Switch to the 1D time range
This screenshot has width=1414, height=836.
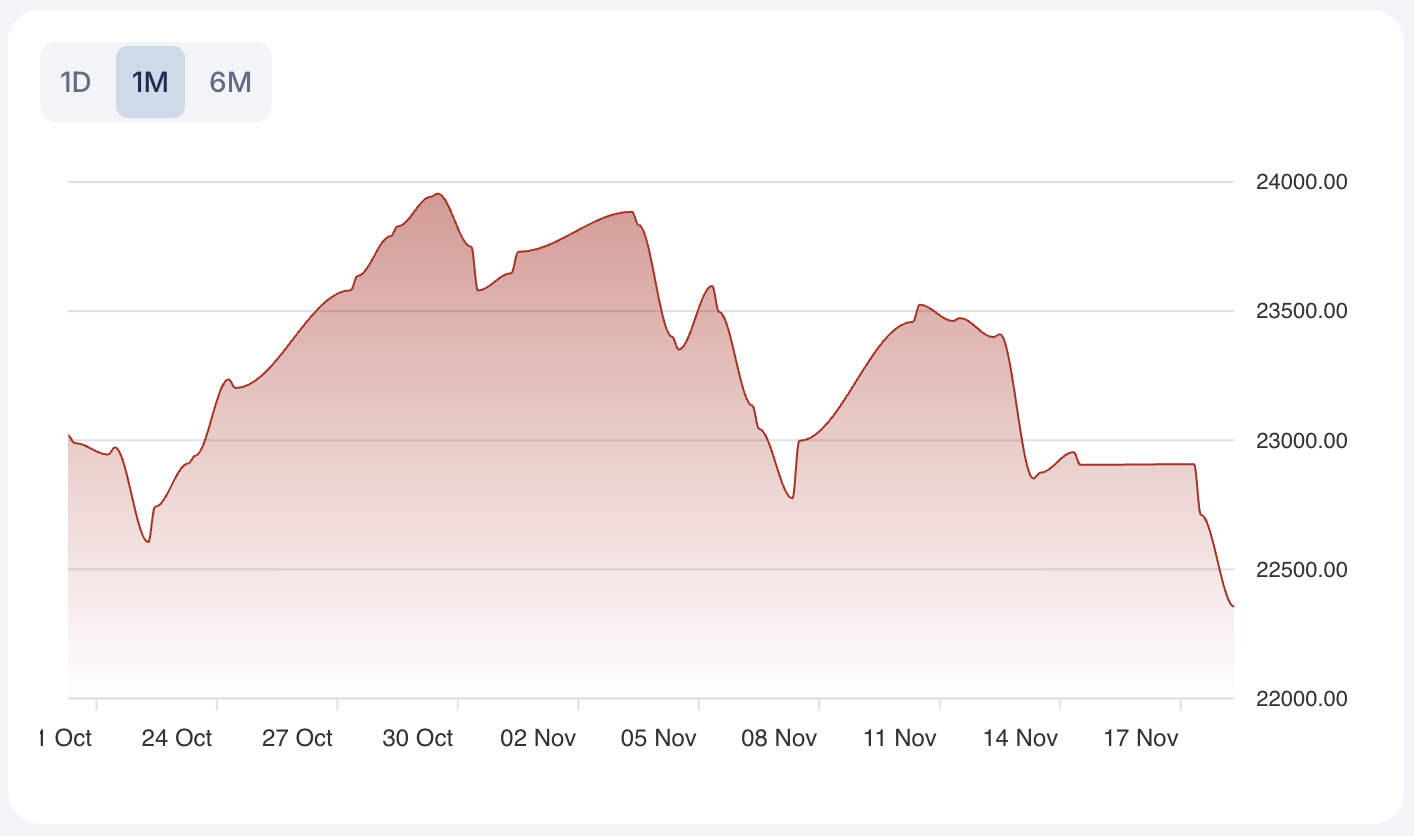tap(76, 82)
